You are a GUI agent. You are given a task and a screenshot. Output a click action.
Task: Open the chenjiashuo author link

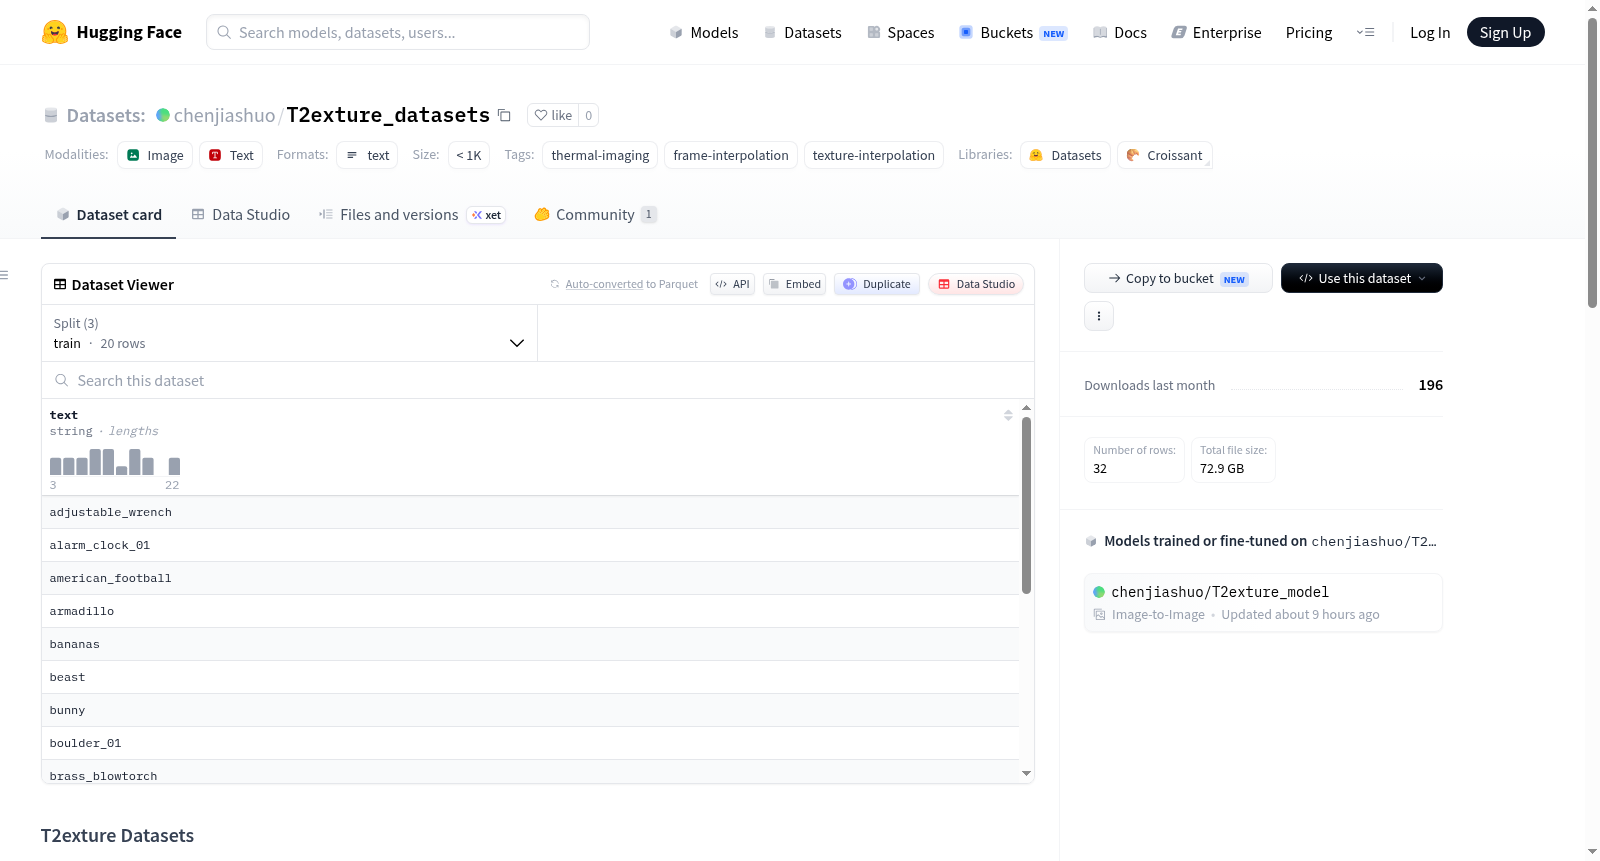[x=224, y=115]
